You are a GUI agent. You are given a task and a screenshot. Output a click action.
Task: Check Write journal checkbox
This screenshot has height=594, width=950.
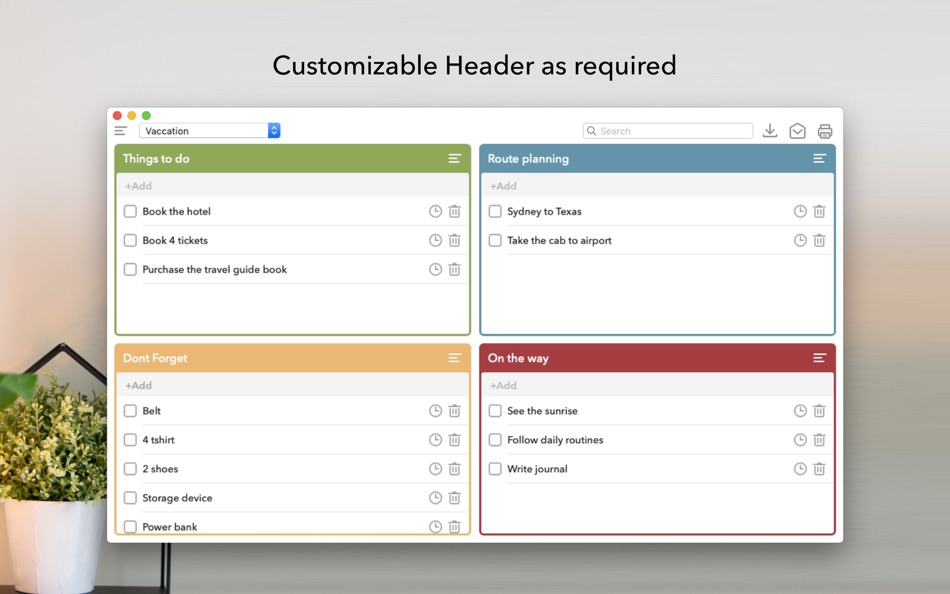495,469
